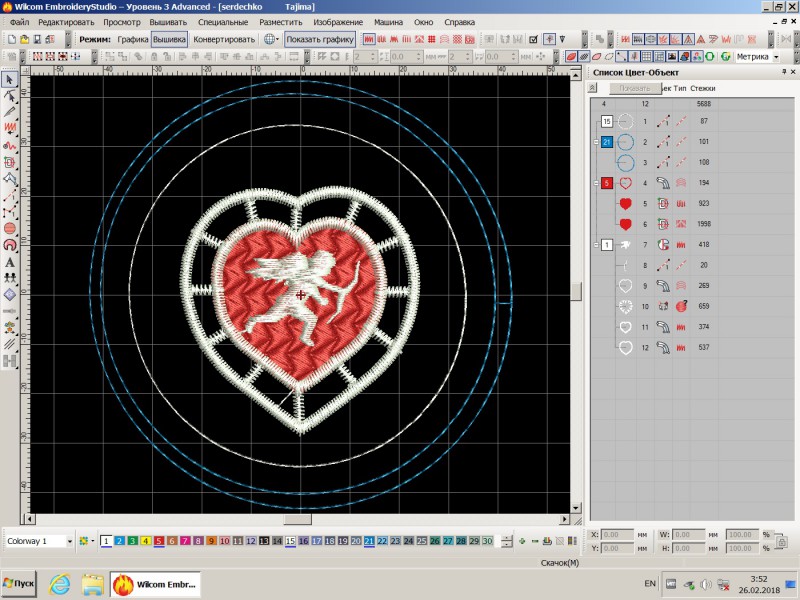Open the Файл menu
Image resolution: width=800 pixels, height=600 pixels.
click(19, 22)
